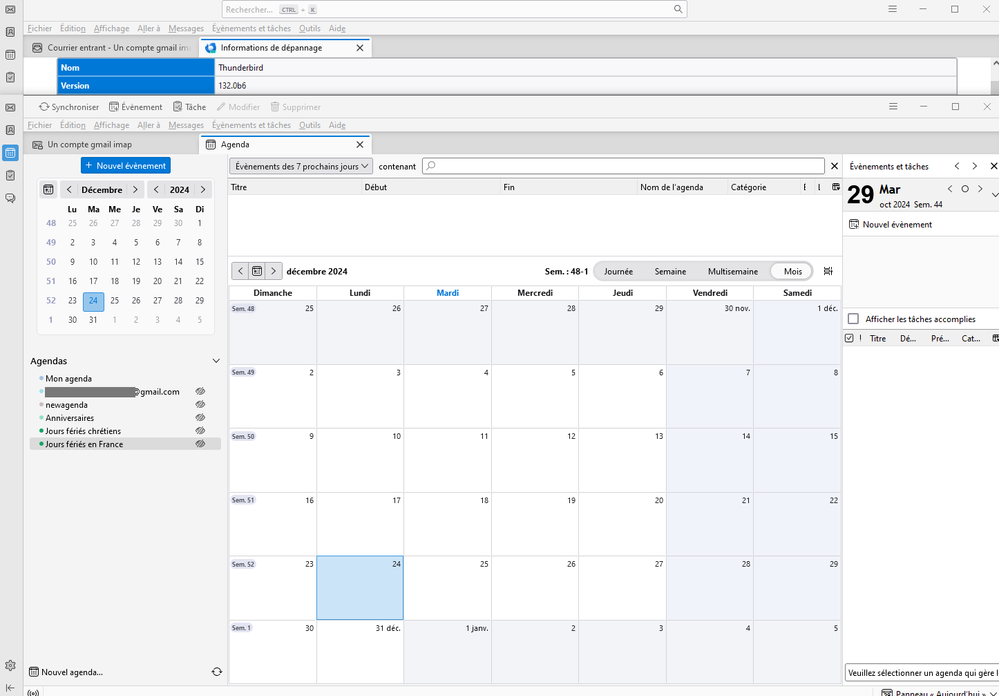Open the Évènements et tâches menu
Viewport: 999px width, 696px height.
click(x=250, y=125)
